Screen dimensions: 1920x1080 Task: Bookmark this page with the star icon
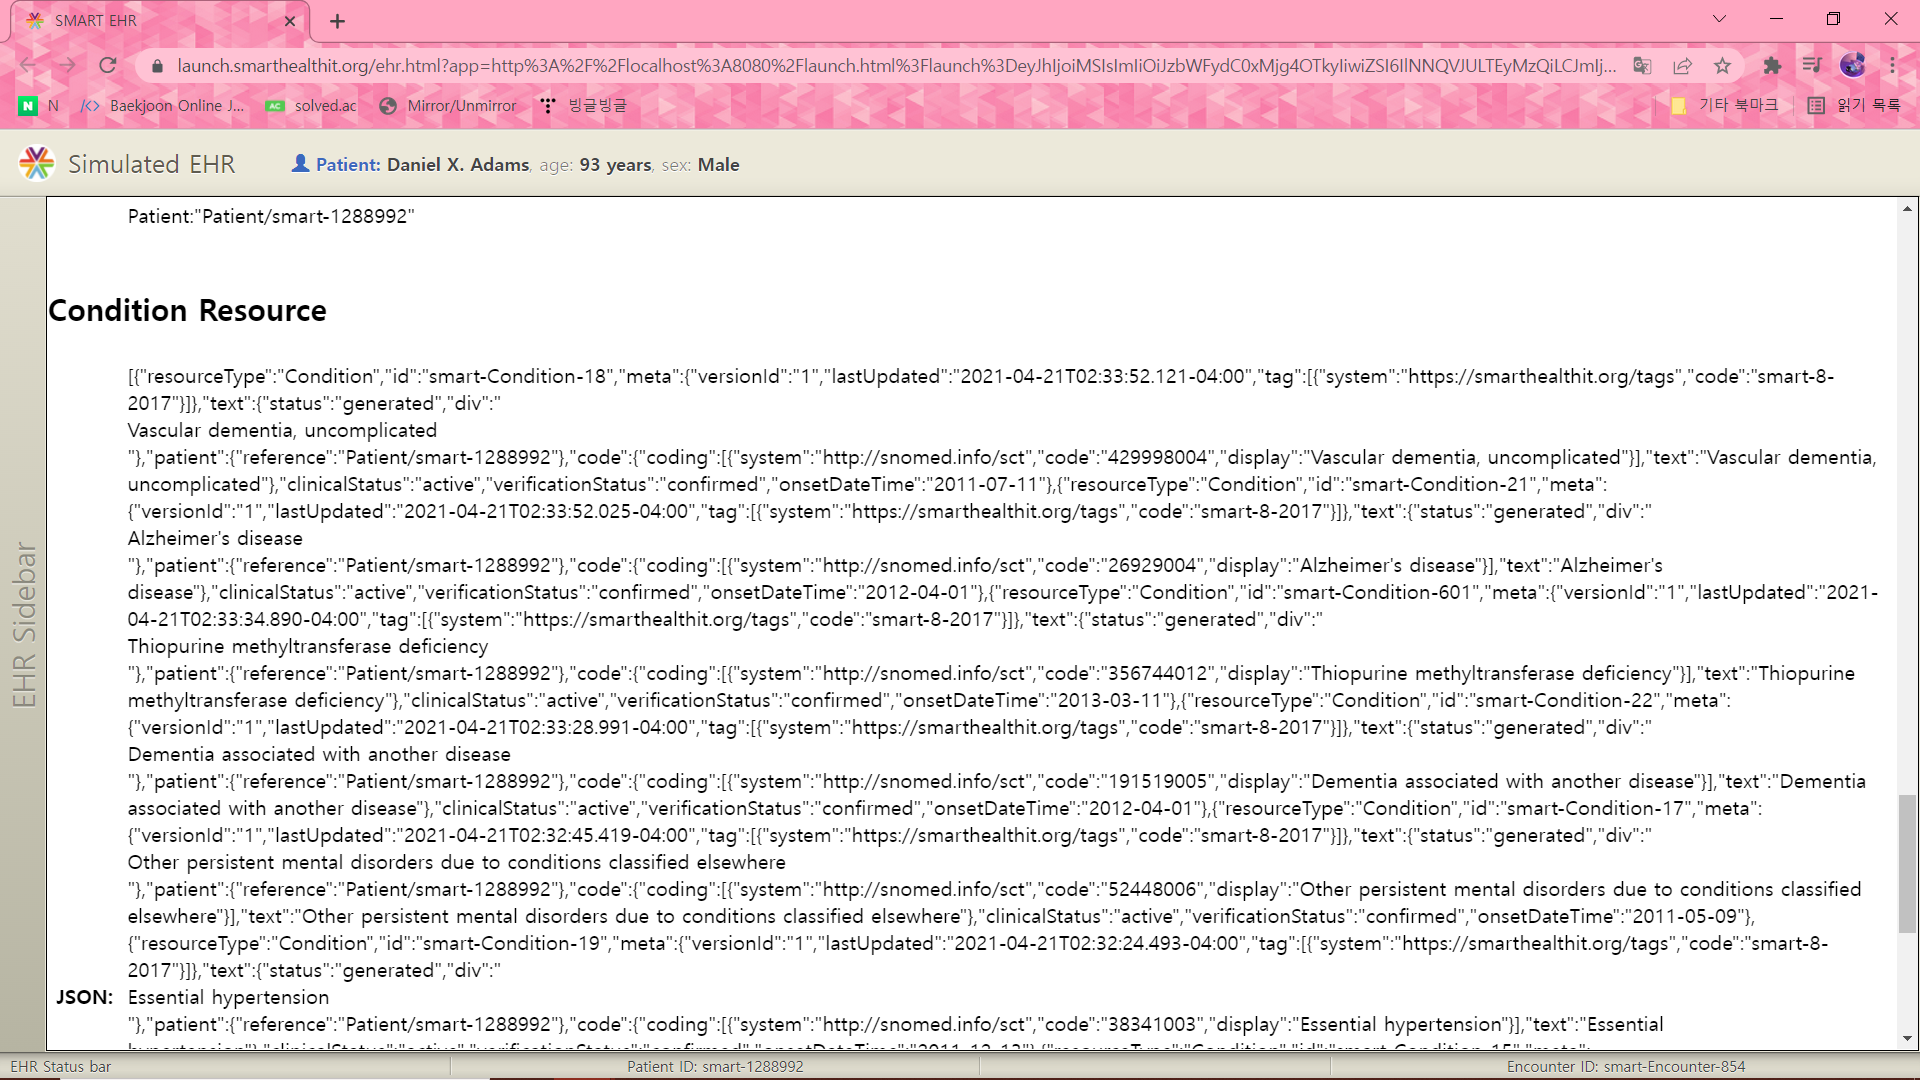pyautogui.click(x=1722, y=66)
